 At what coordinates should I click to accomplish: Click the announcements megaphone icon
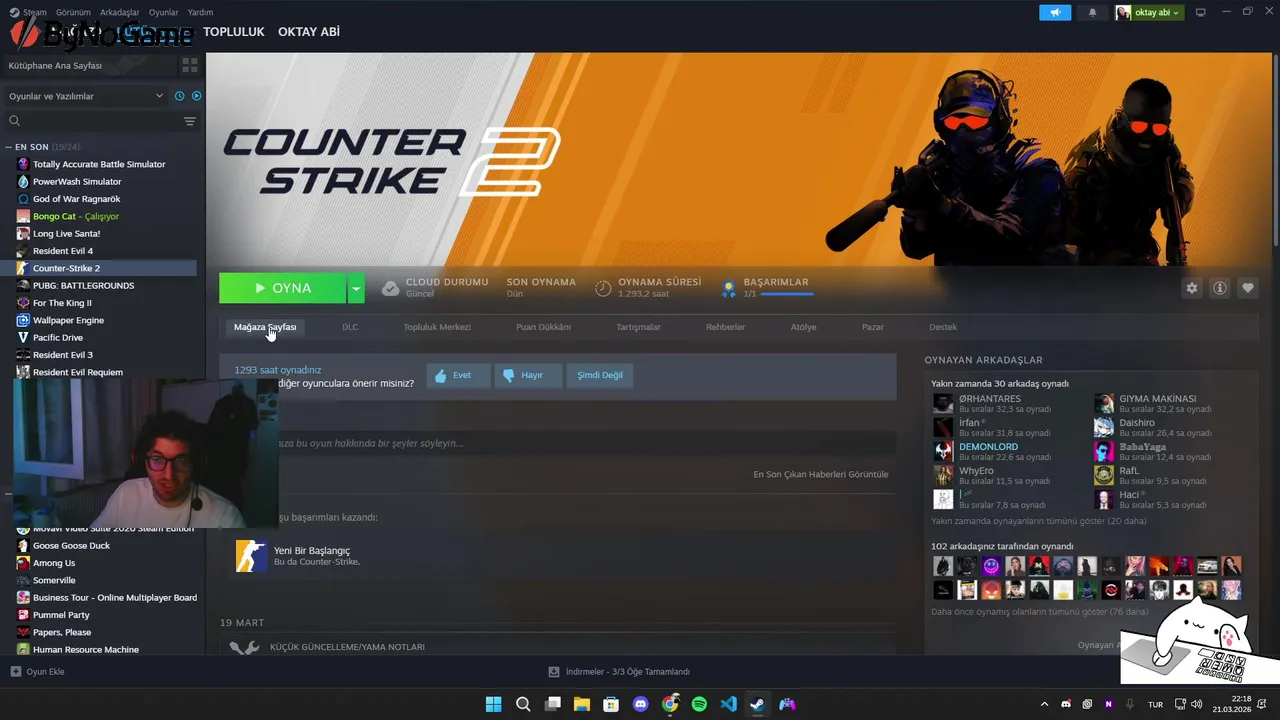coord(1055,12)
